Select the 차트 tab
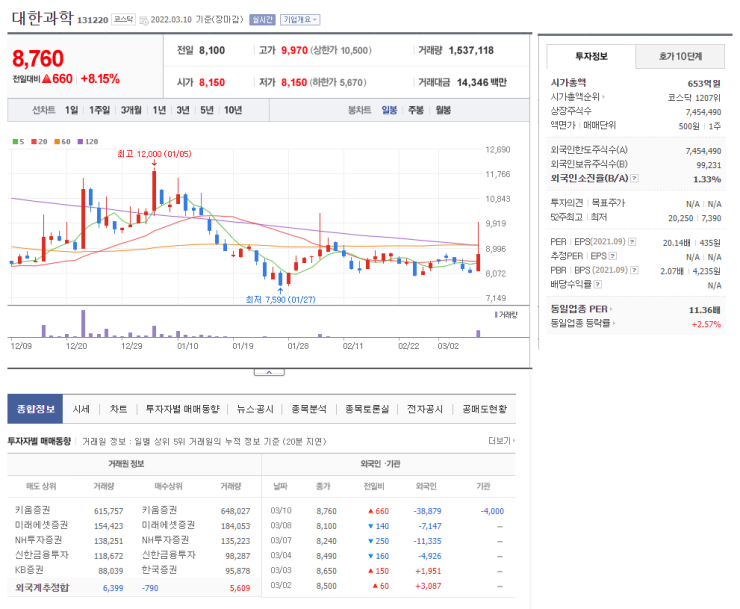The height and width of the screenshot is (609, 740). point(118,409)
